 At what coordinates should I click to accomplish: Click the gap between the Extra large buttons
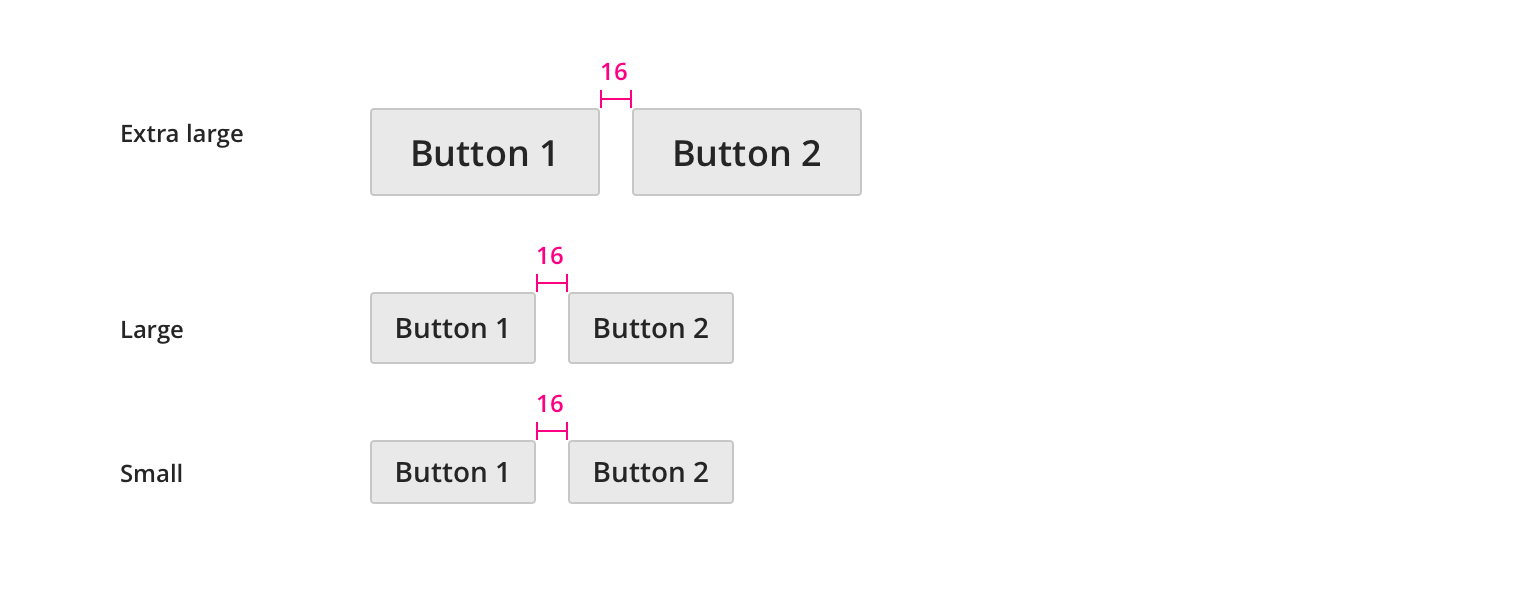coord(616,152)
